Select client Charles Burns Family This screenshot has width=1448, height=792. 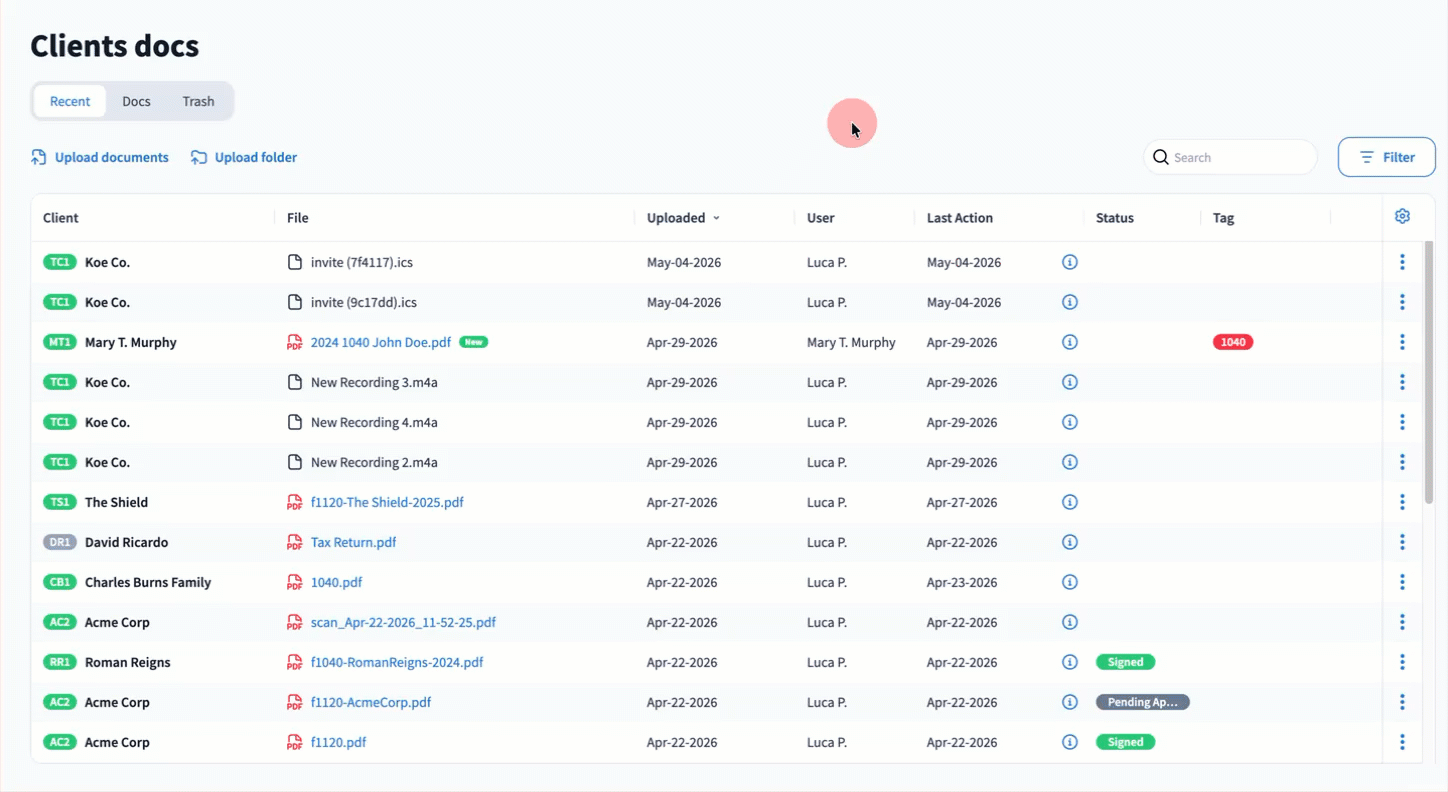[x=148, y=582]
